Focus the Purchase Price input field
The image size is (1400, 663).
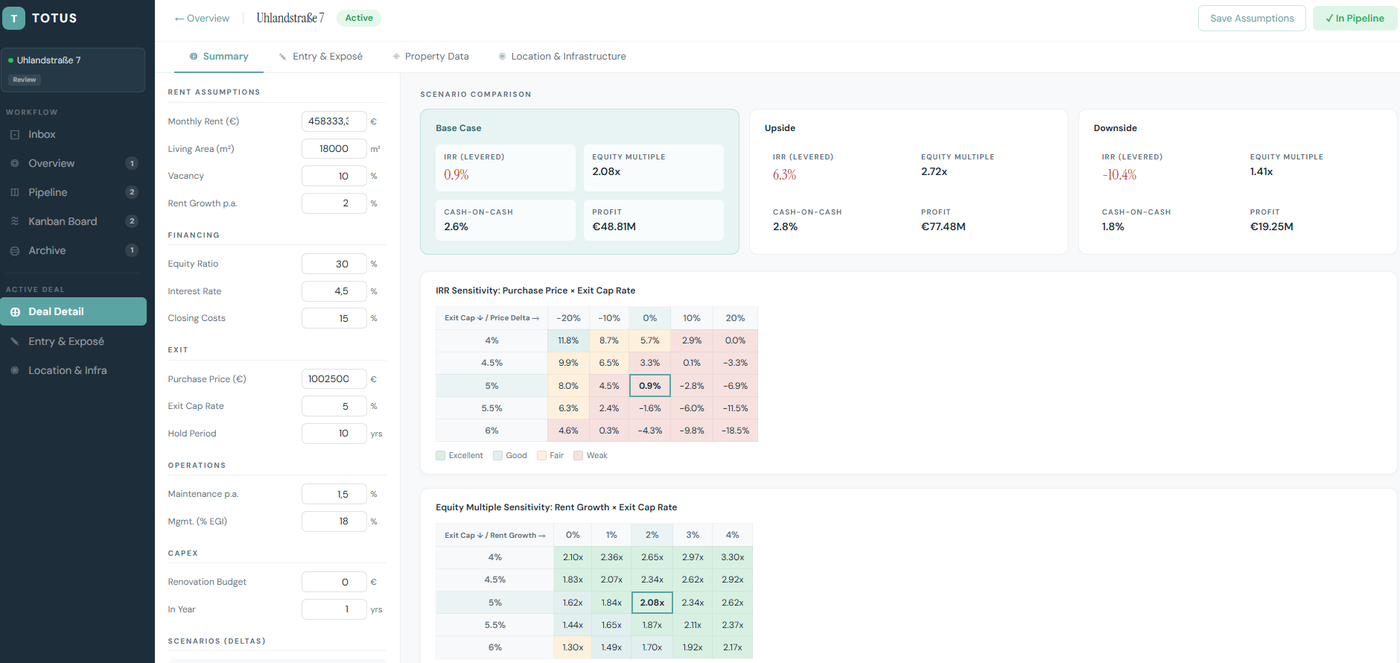click(334, 379)
